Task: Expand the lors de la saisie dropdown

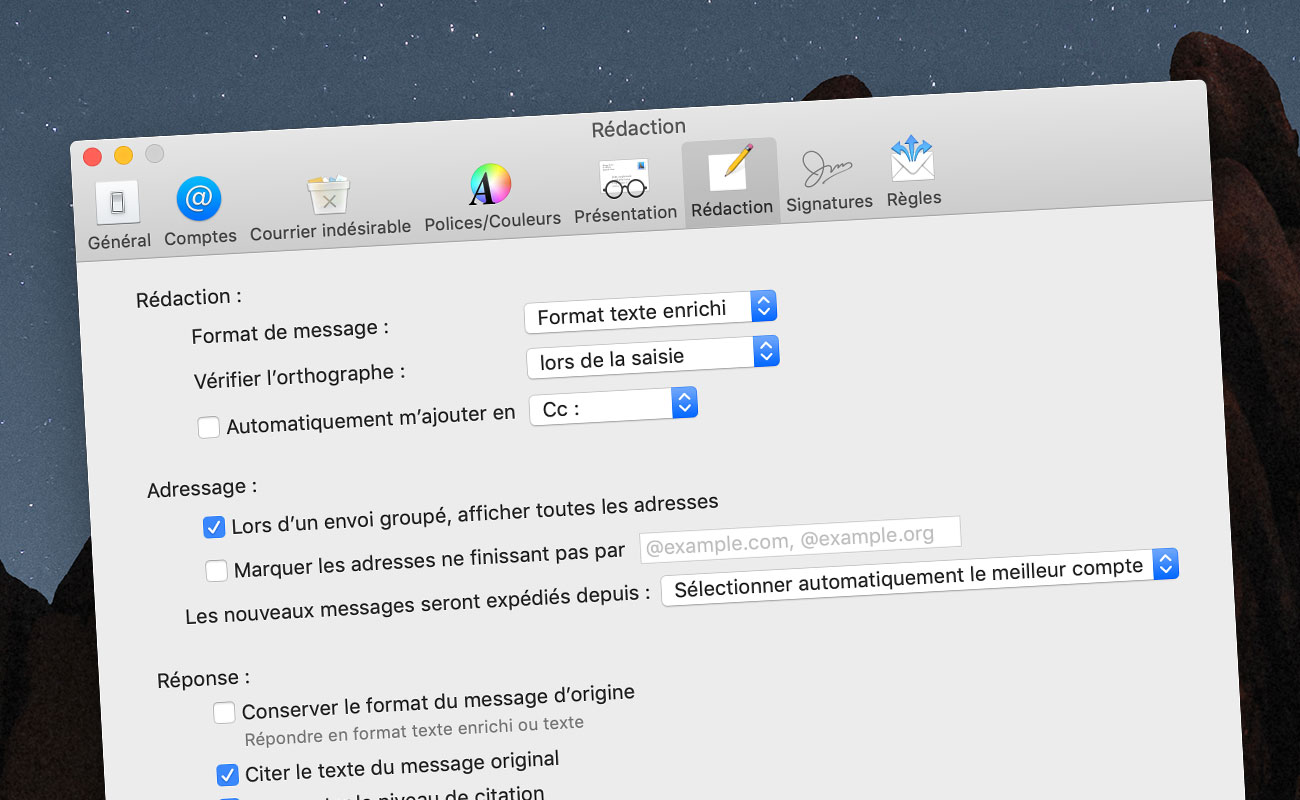Action: 652,356
